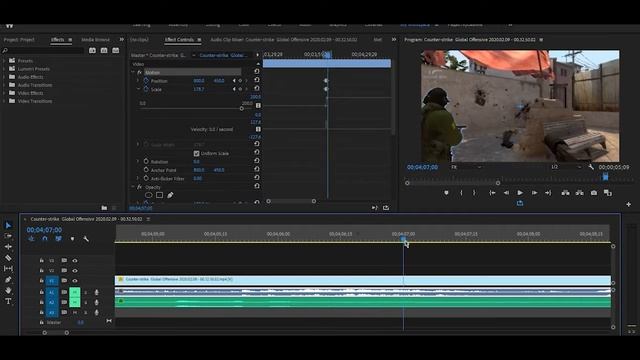Screen dimensions: 640x360
Task: Create an ellipse opacity mask
Action: (149, 195)
